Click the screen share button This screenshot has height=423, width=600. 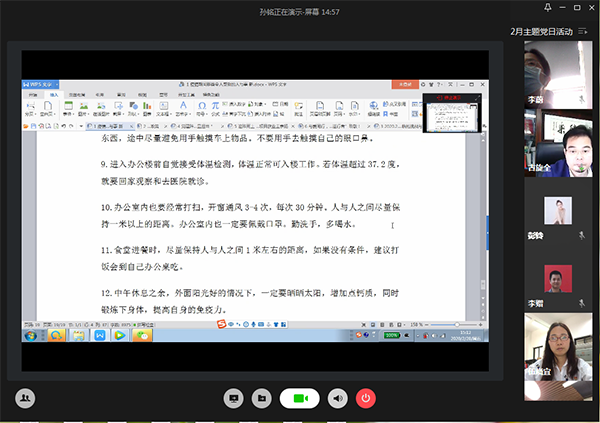(x=233, y=397)
